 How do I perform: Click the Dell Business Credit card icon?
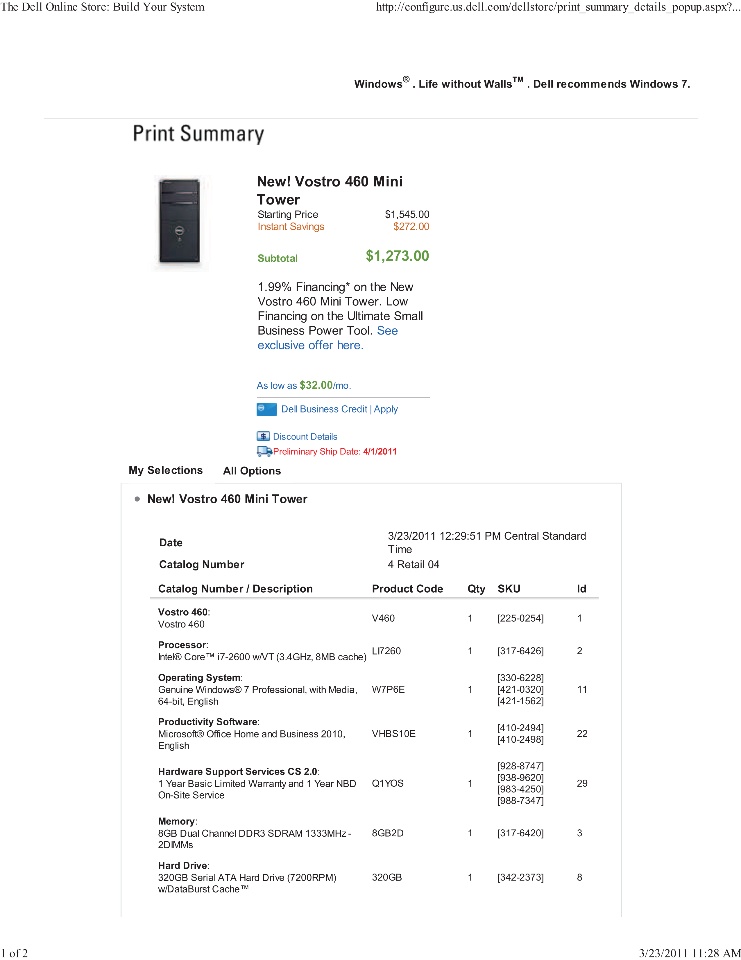coord(266,409)
